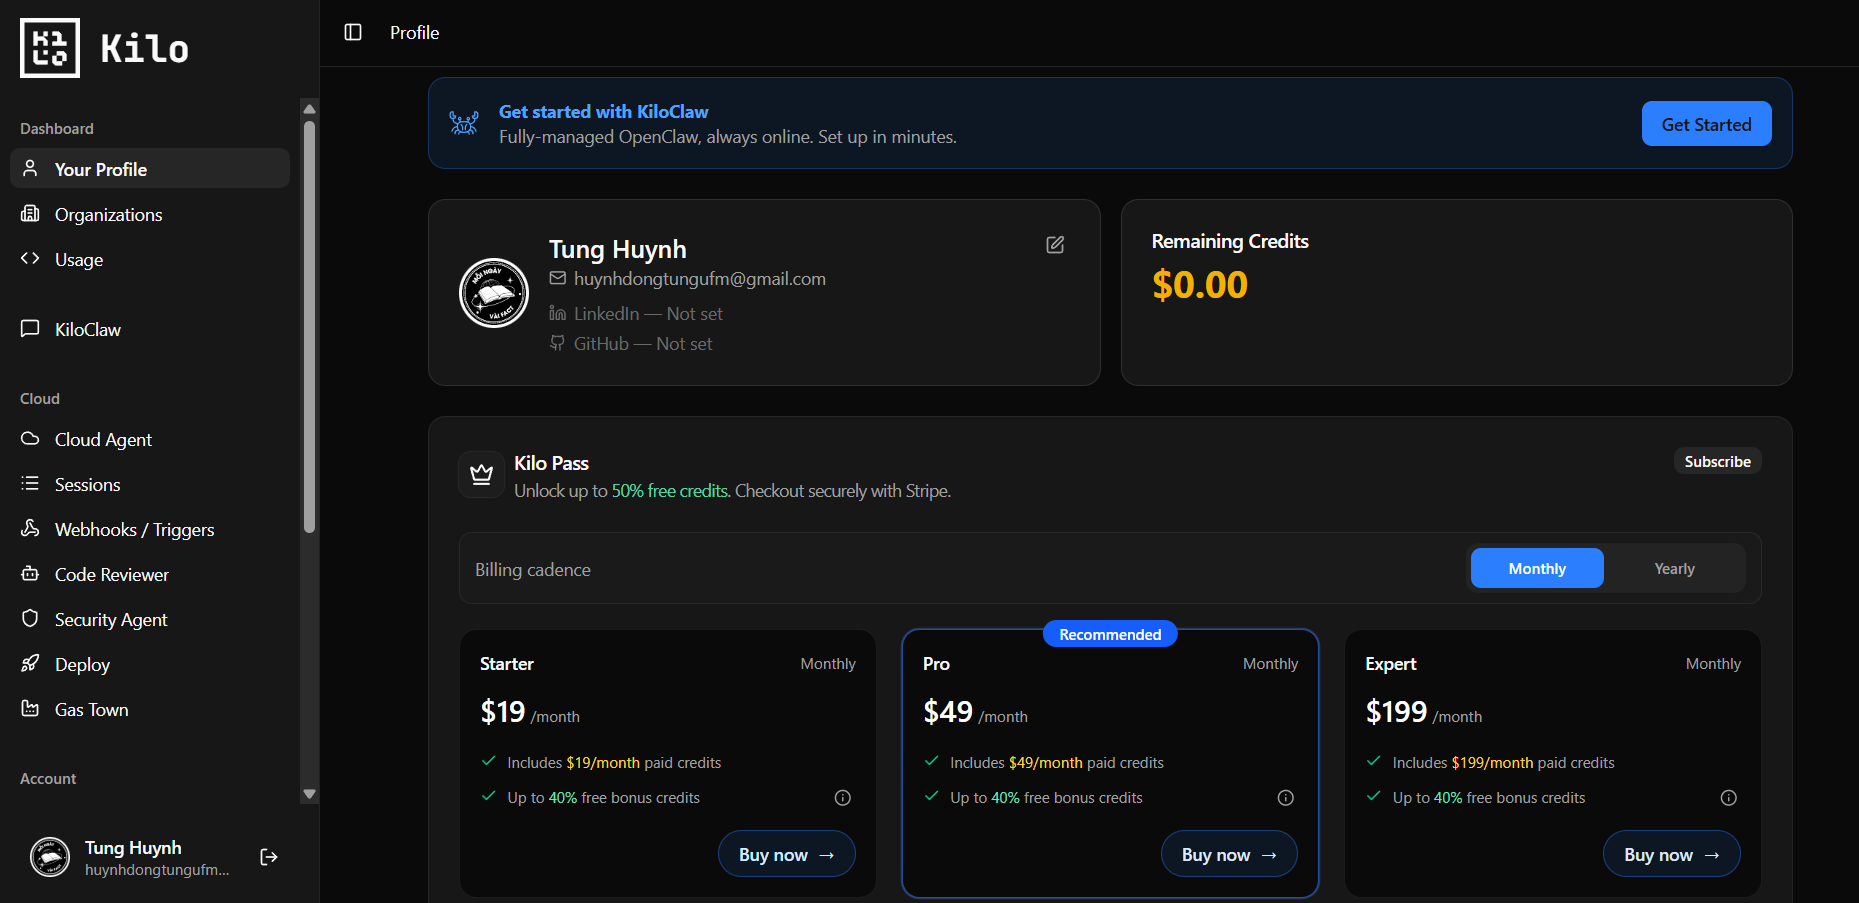Screen dimensions: 1859x903
Task: Click the Deploy rocket icon
Action: pos(30,663)
